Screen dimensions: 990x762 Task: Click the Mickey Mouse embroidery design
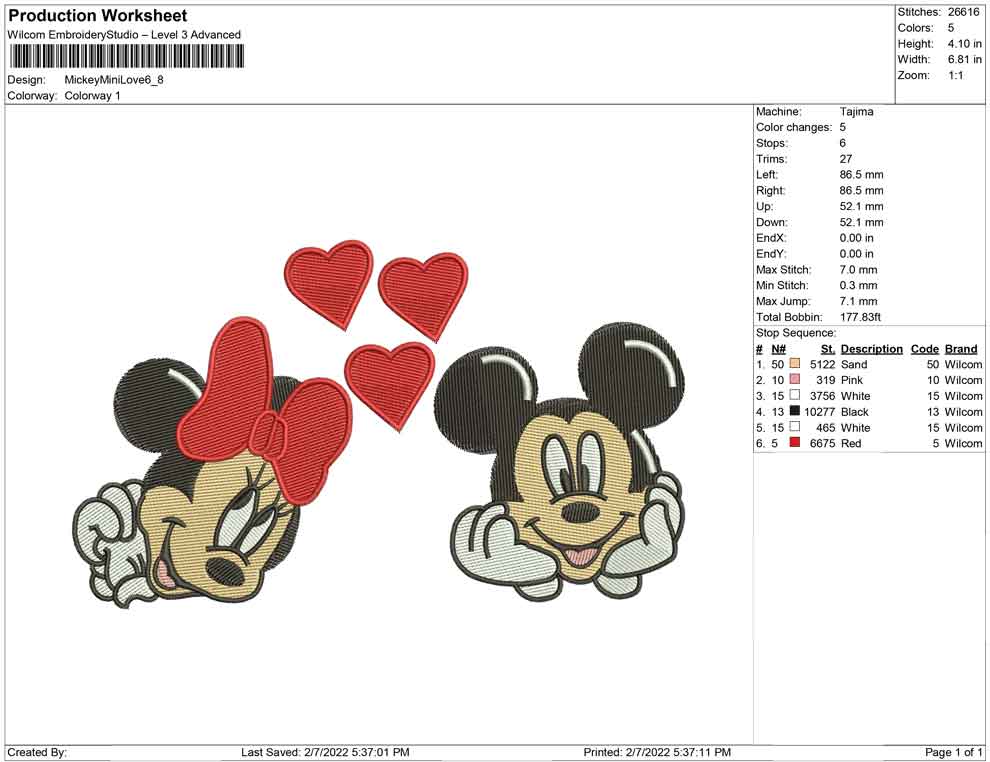[x=559, y=462]
